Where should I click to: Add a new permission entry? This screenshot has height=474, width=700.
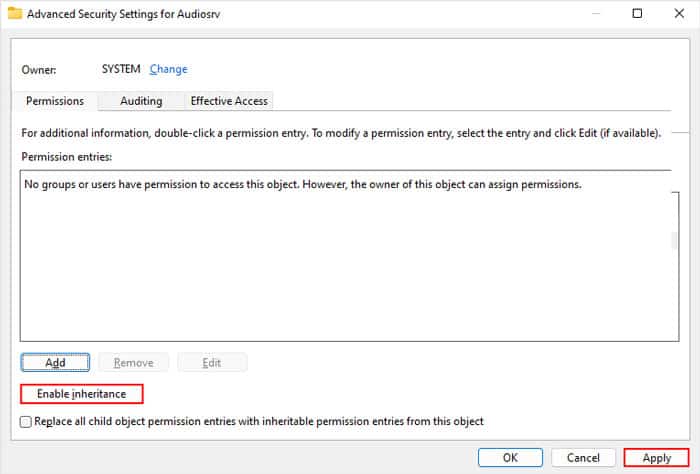(55, 362)
